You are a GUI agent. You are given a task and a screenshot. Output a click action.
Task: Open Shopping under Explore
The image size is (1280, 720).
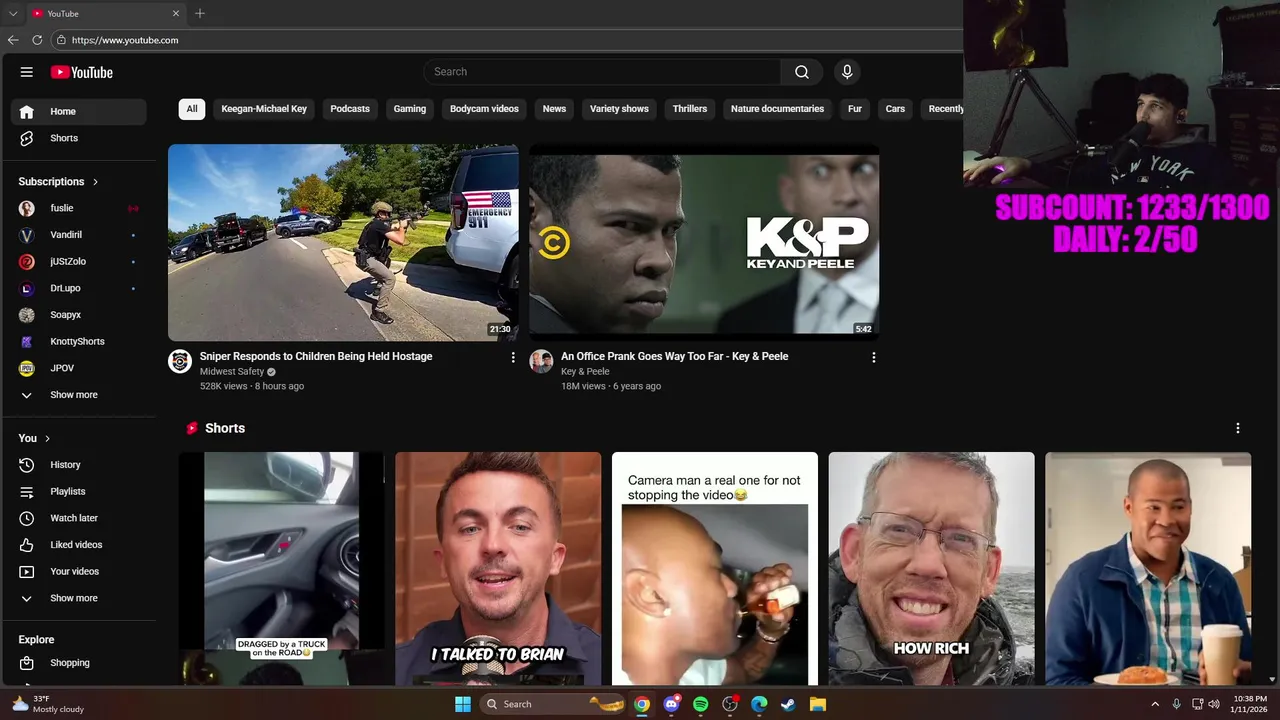[78, 663]
